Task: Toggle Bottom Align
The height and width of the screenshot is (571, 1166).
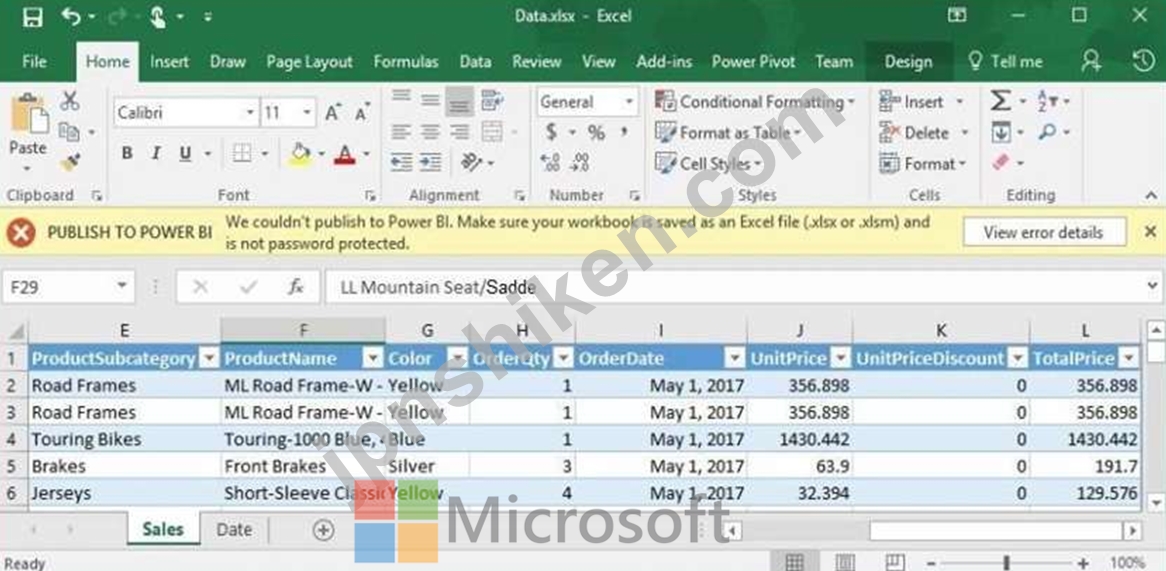Action: tap(460, 102)
